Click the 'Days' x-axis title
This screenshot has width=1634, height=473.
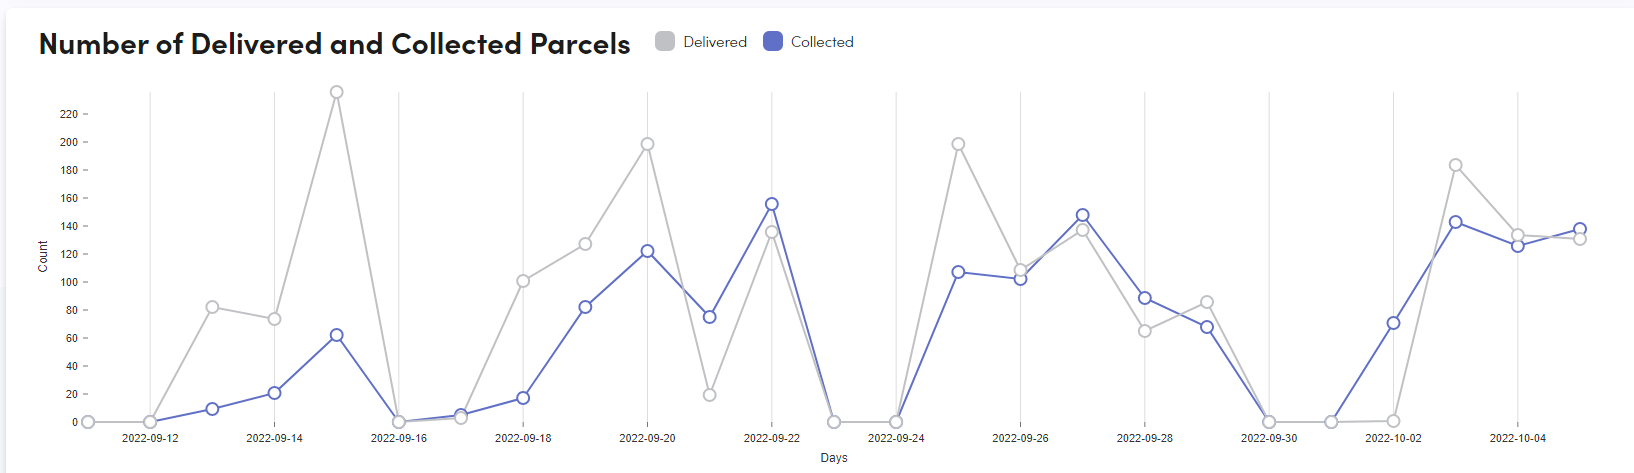834,457
